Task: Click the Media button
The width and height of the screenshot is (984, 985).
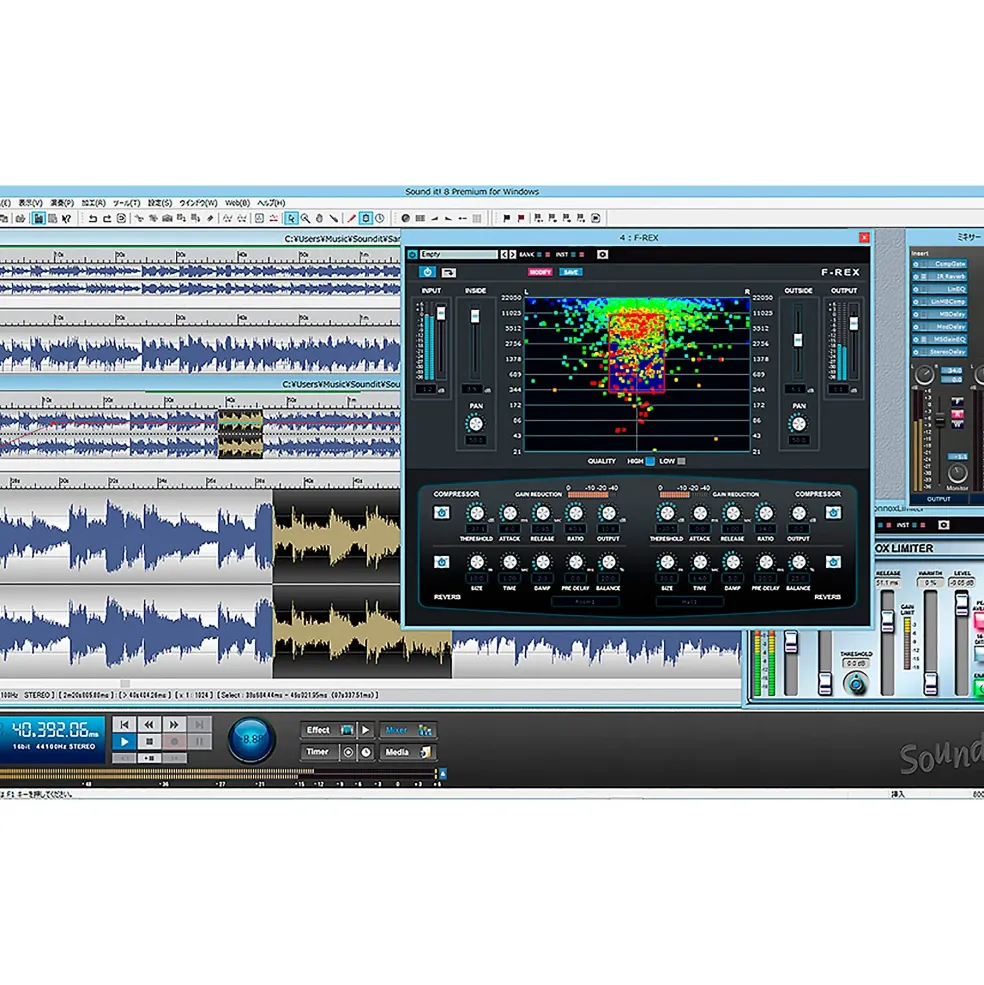Action: (x=408, y=752)
